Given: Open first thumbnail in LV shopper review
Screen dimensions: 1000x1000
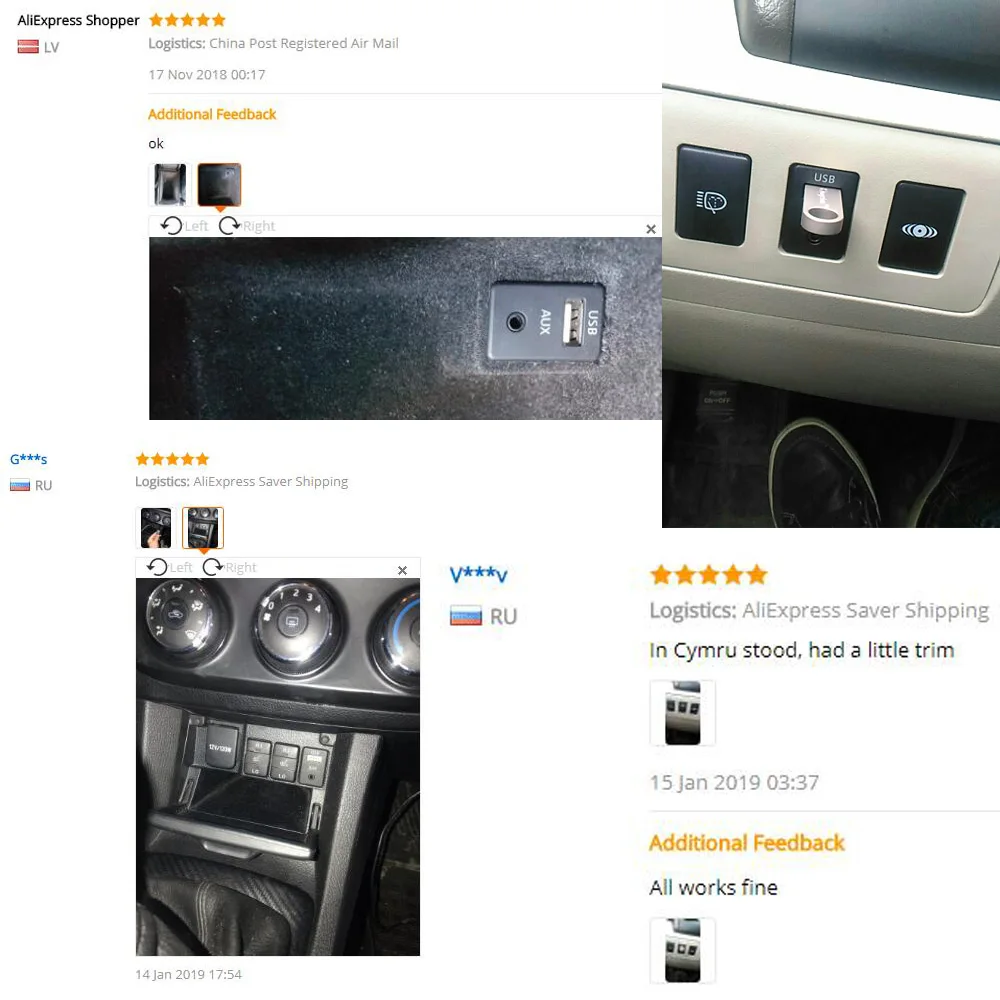Looking at the screenshot, I should [170, 185].
